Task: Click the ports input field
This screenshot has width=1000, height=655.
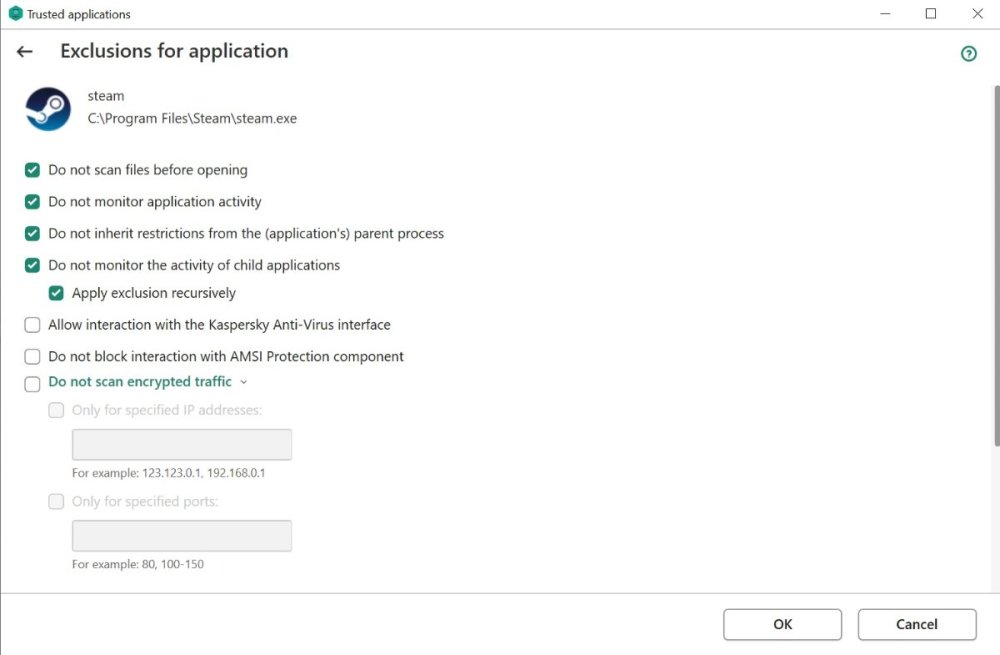Action: click(181, 535)
